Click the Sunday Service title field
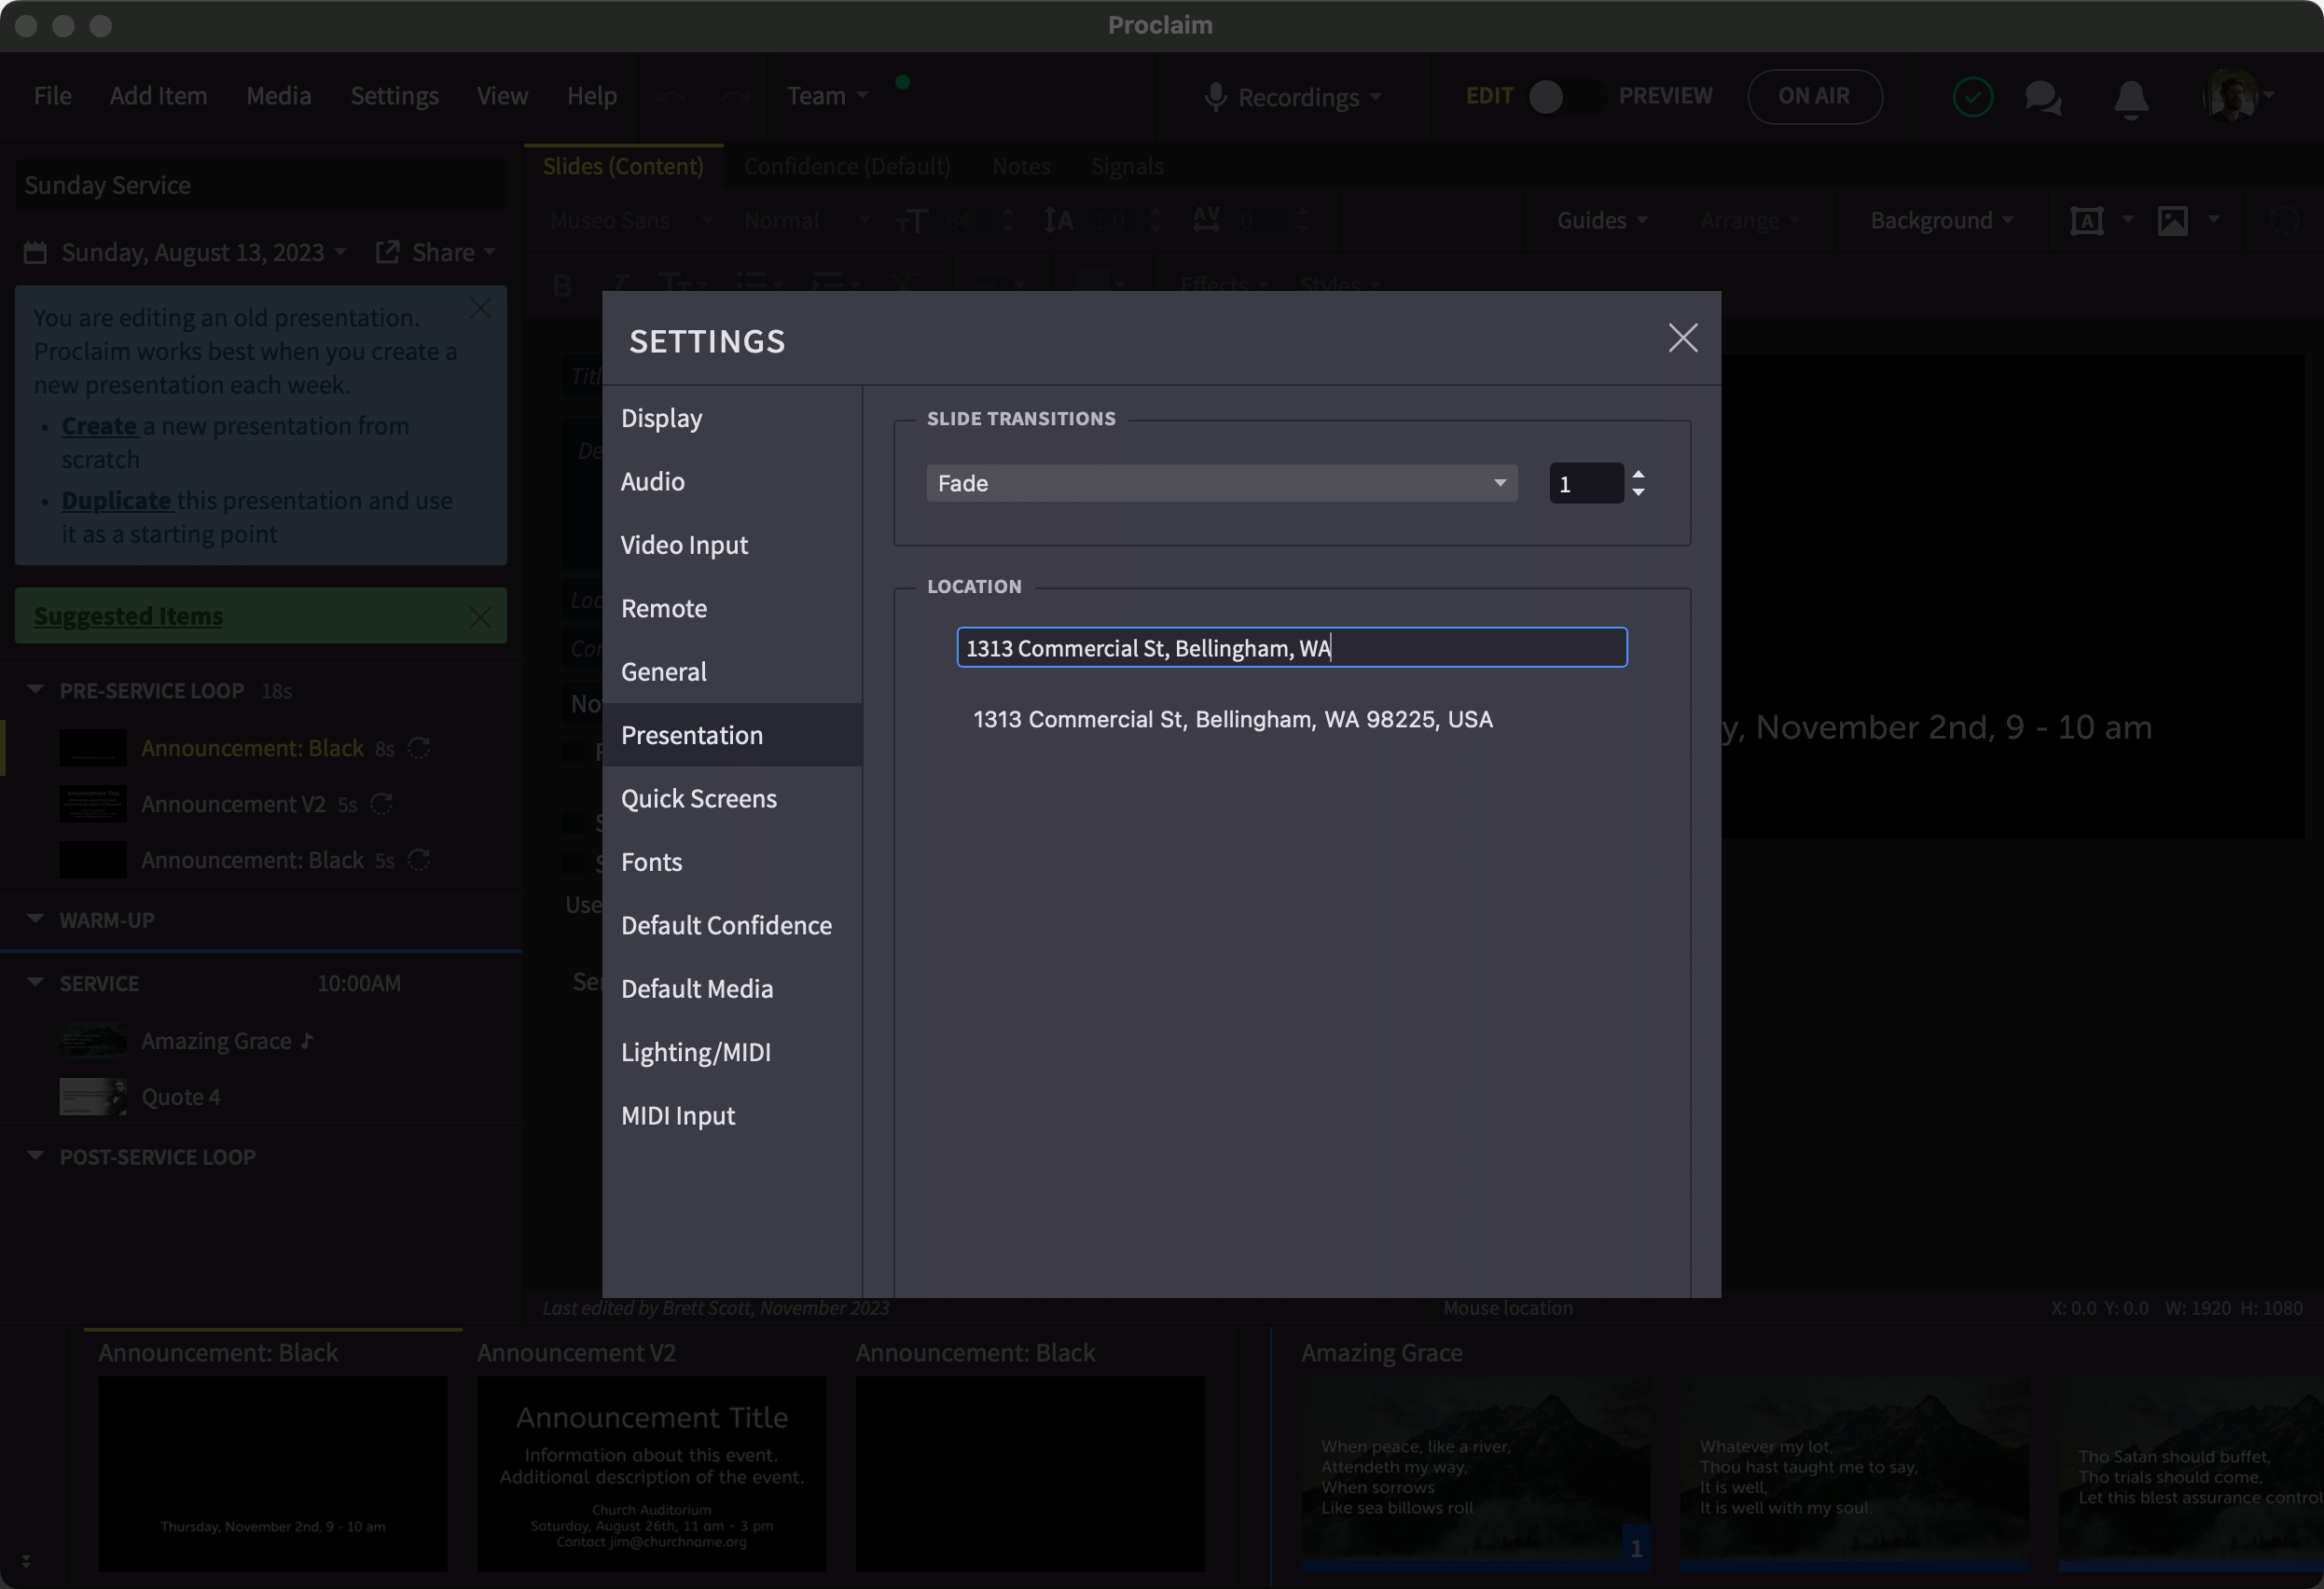Viewport: 2324px width, 1589px height. coord(262,185)
